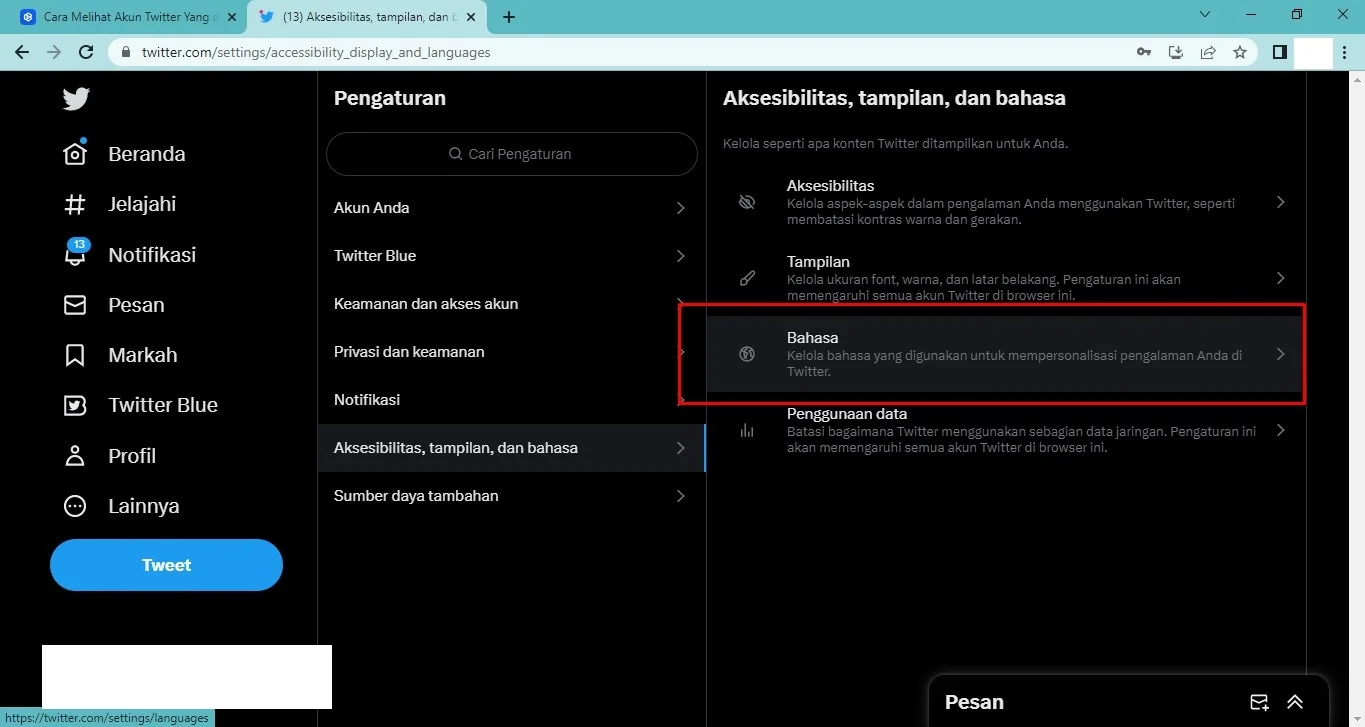Open Bahasa option title
Viewport: 1365px width, 727px height.
coord(812,338)
